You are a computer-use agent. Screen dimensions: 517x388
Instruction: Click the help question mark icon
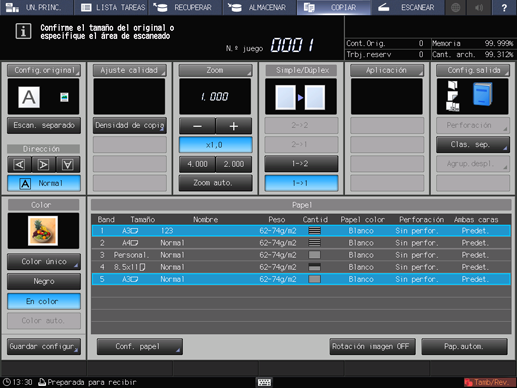(x=504, y=7)
